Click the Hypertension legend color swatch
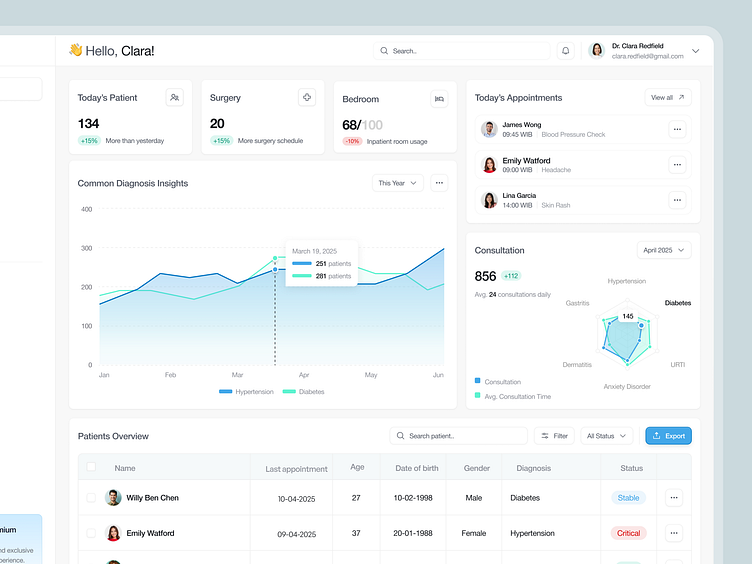The image size is (752, 564). (225, 392)
